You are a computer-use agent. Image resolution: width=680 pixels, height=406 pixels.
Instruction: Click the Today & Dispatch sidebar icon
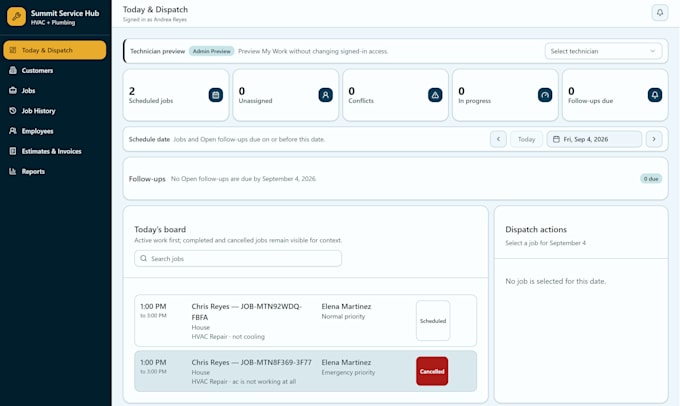tap(13, 50)
